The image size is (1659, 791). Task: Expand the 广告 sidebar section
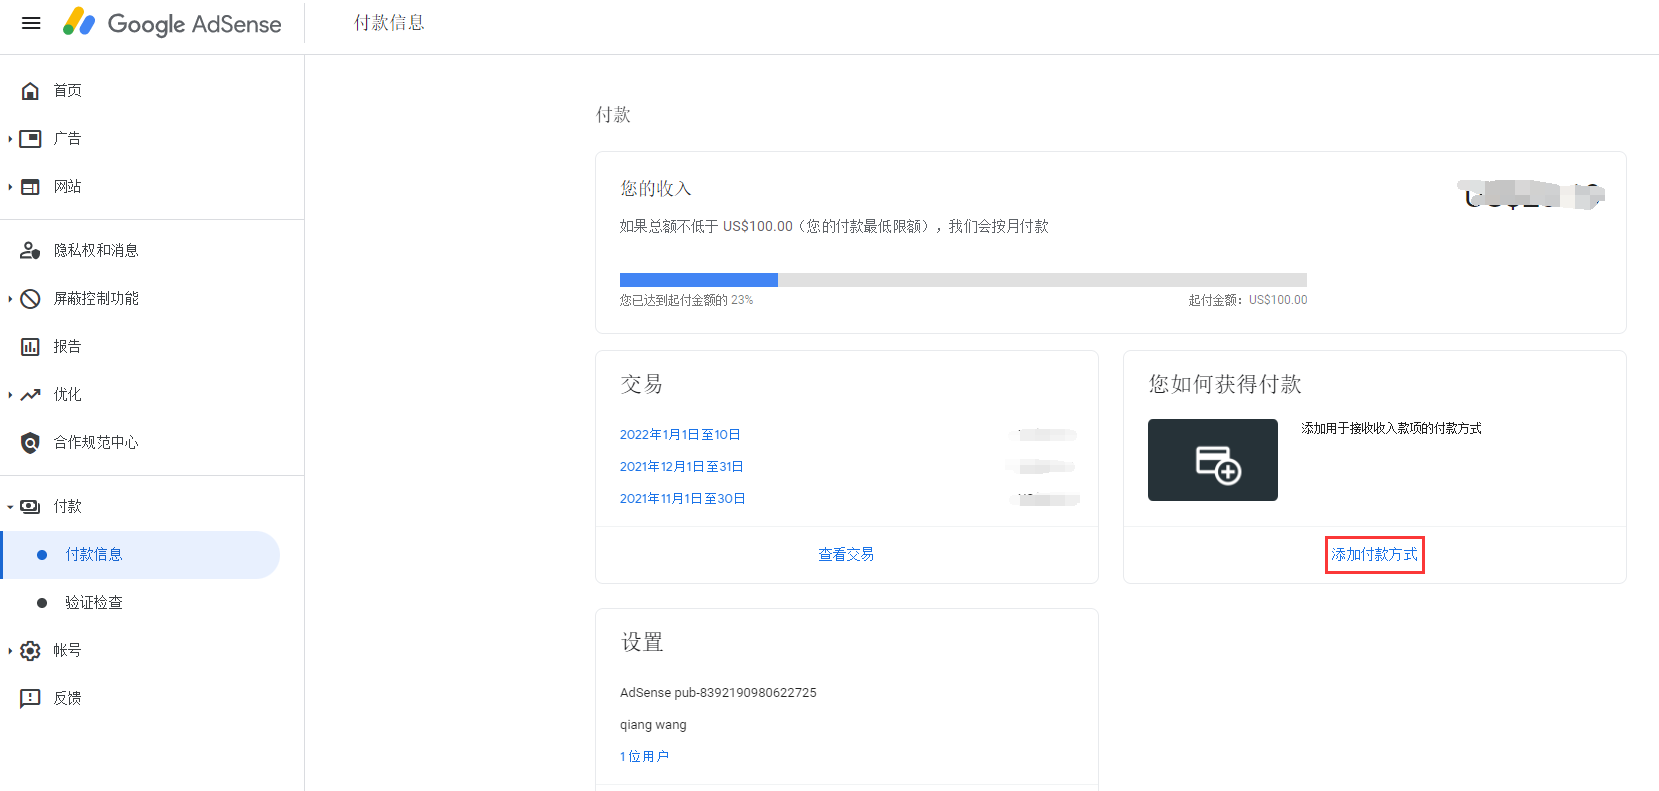[10, 139]
